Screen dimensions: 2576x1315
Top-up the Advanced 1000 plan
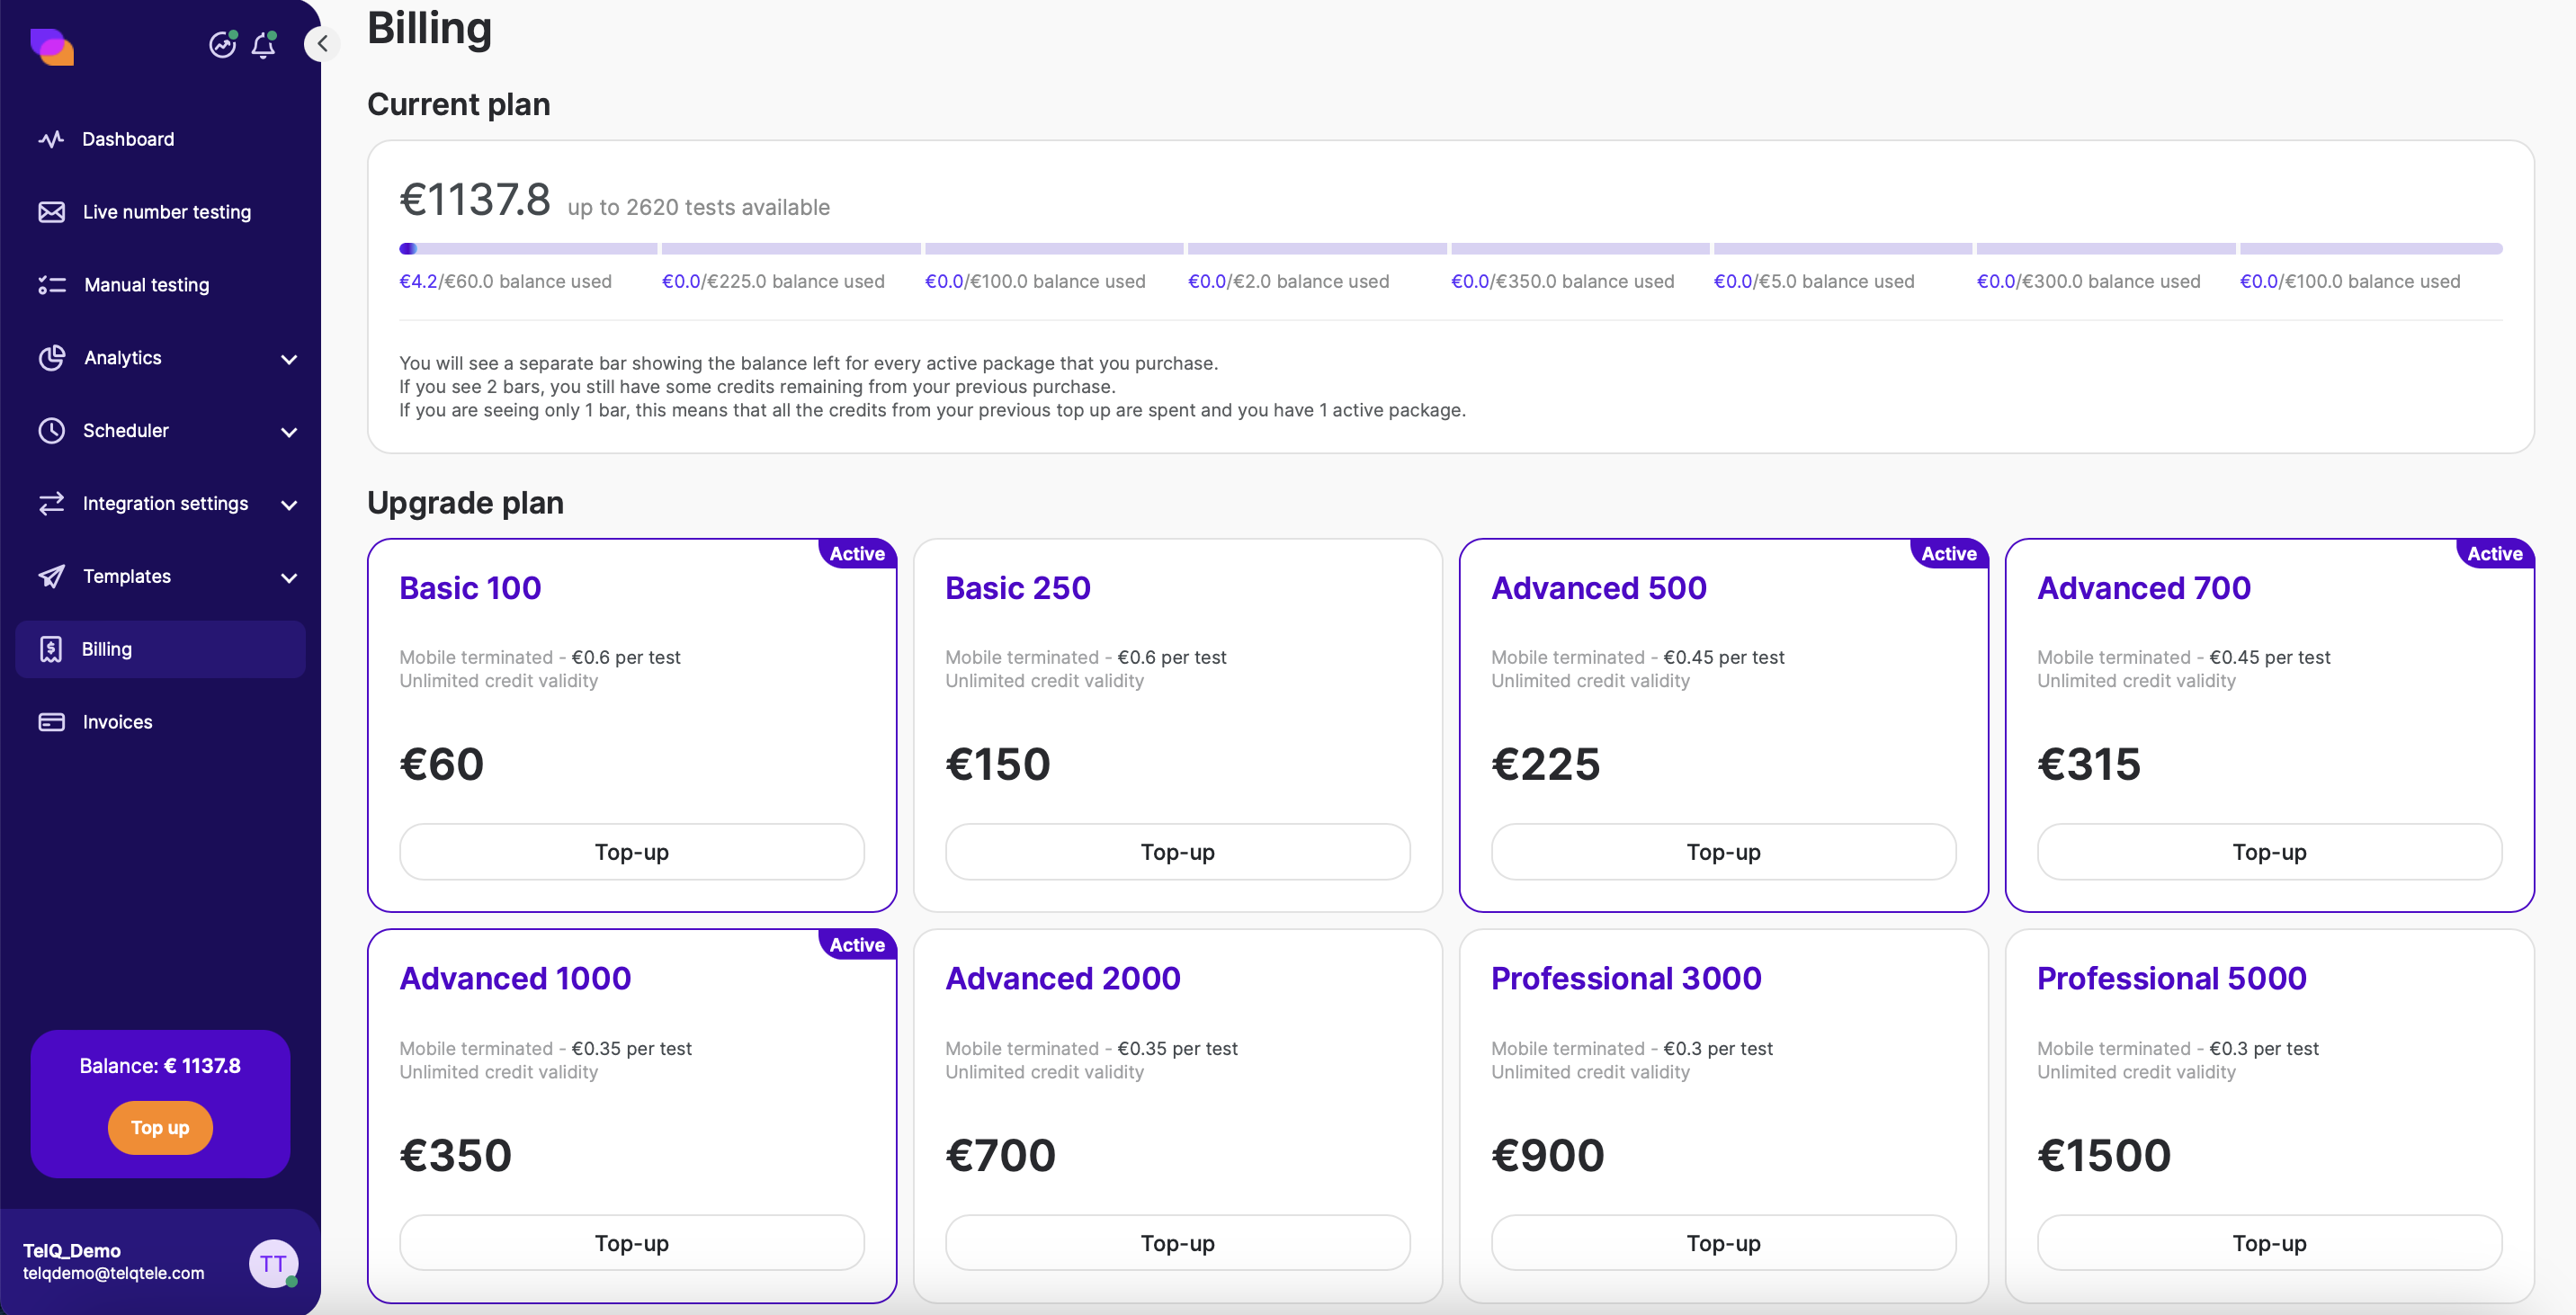632,1243
